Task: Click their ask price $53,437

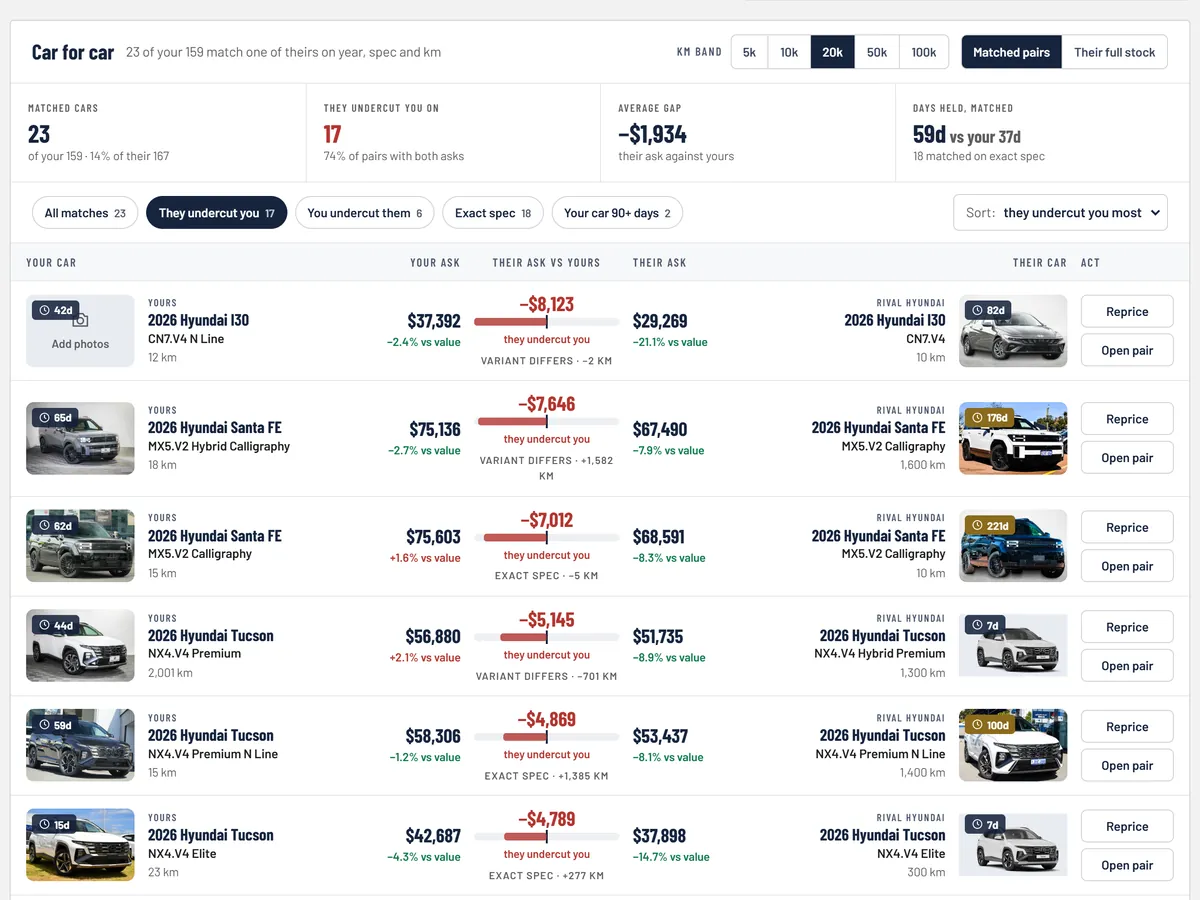Action: point(660,736)
